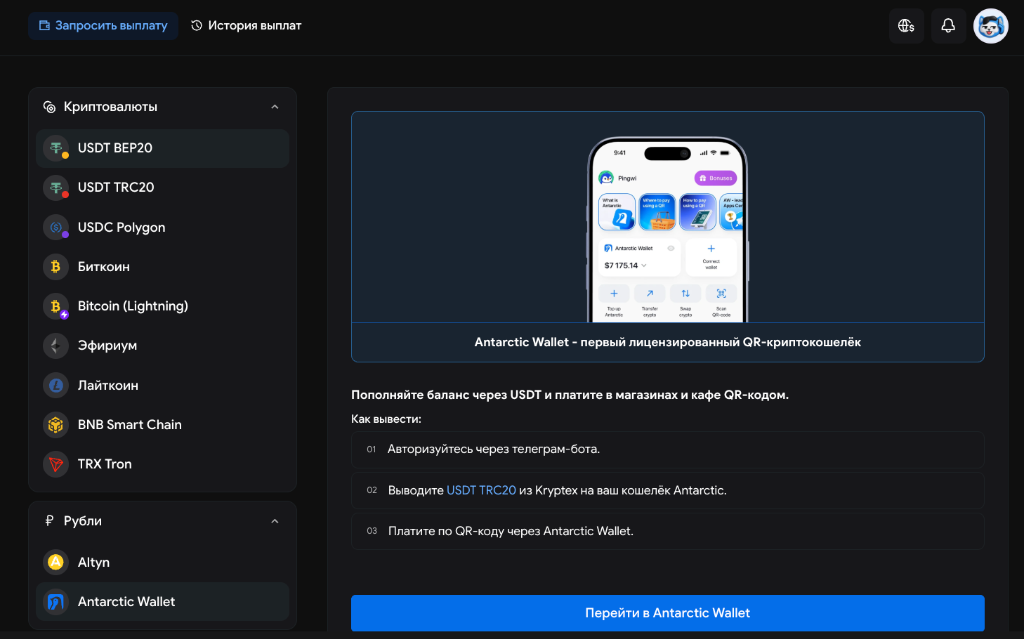Open the notifications bell
Image resolution: width=1024 pixels, height=639 pixels.
point(948,25)
